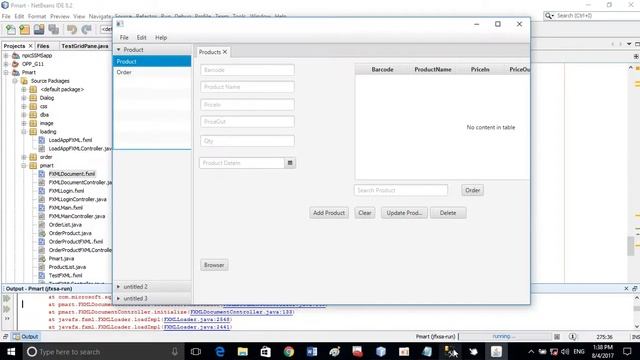The width and height of the screenshot is (640, 360).
Task: Click the Redo toolbar icon in NetBeans
Action: (x=86, y=29)
